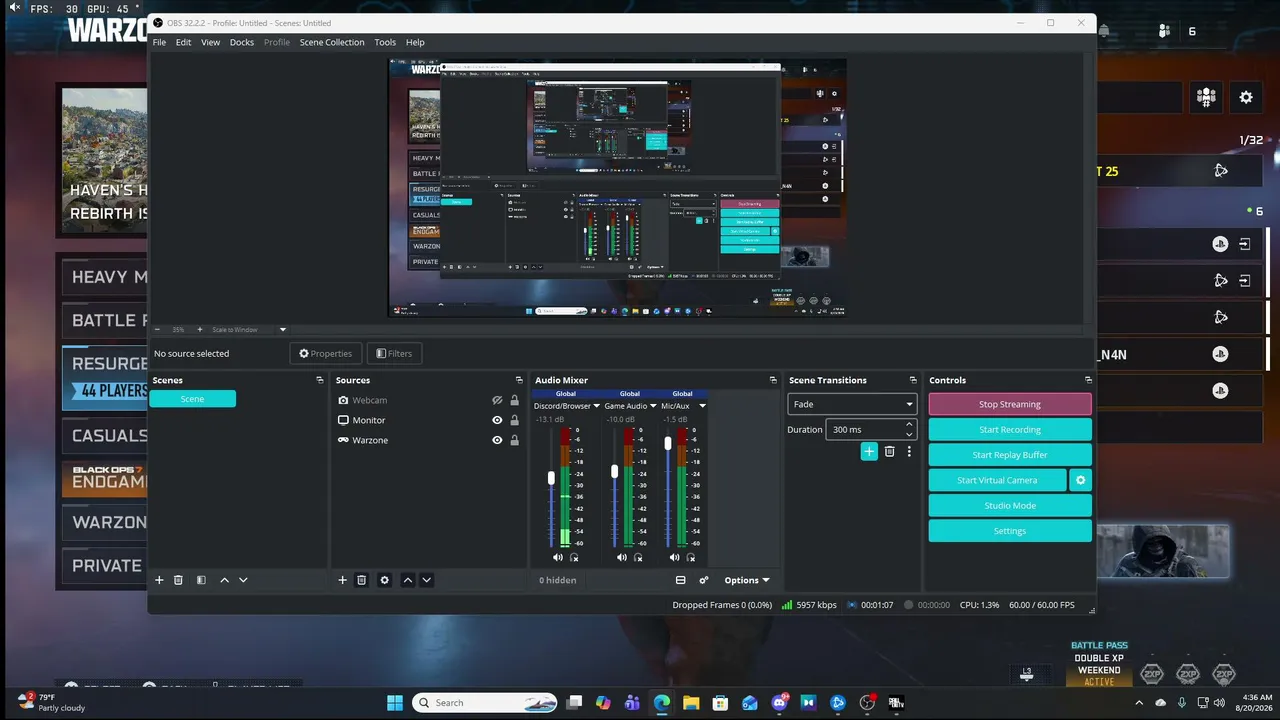Open File Explorer from taskbar
The image size is (1280, 720).
691,703
